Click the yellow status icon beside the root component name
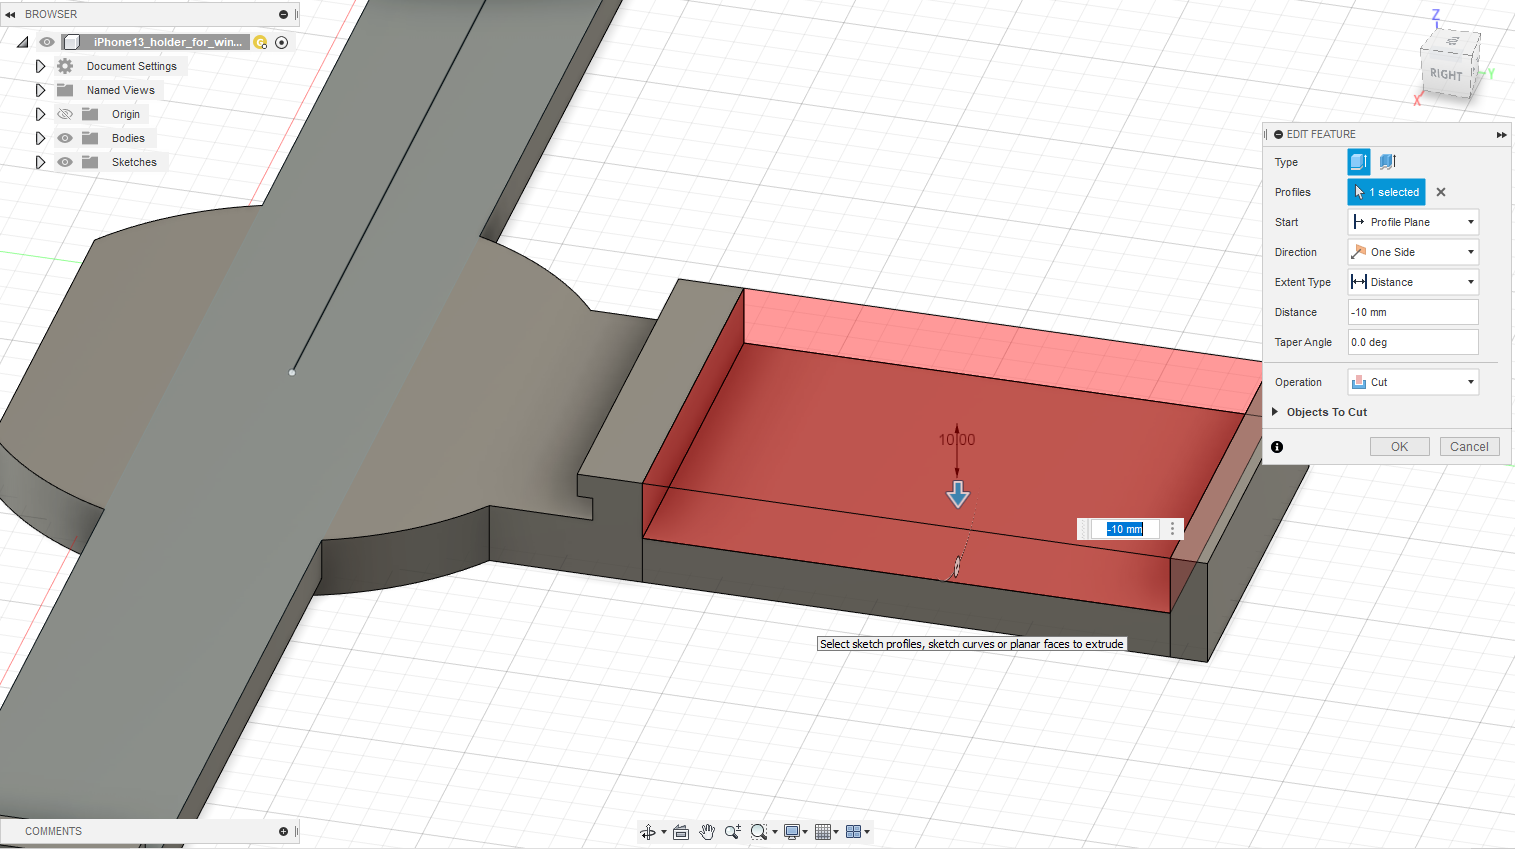Viewport: 1515px width, 849px height. tap(260, 42)
